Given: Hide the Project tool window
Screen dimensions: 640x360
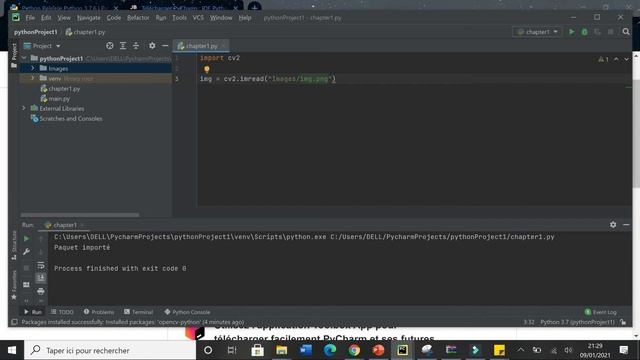Looking at the screenshot, I should (165, 46).
